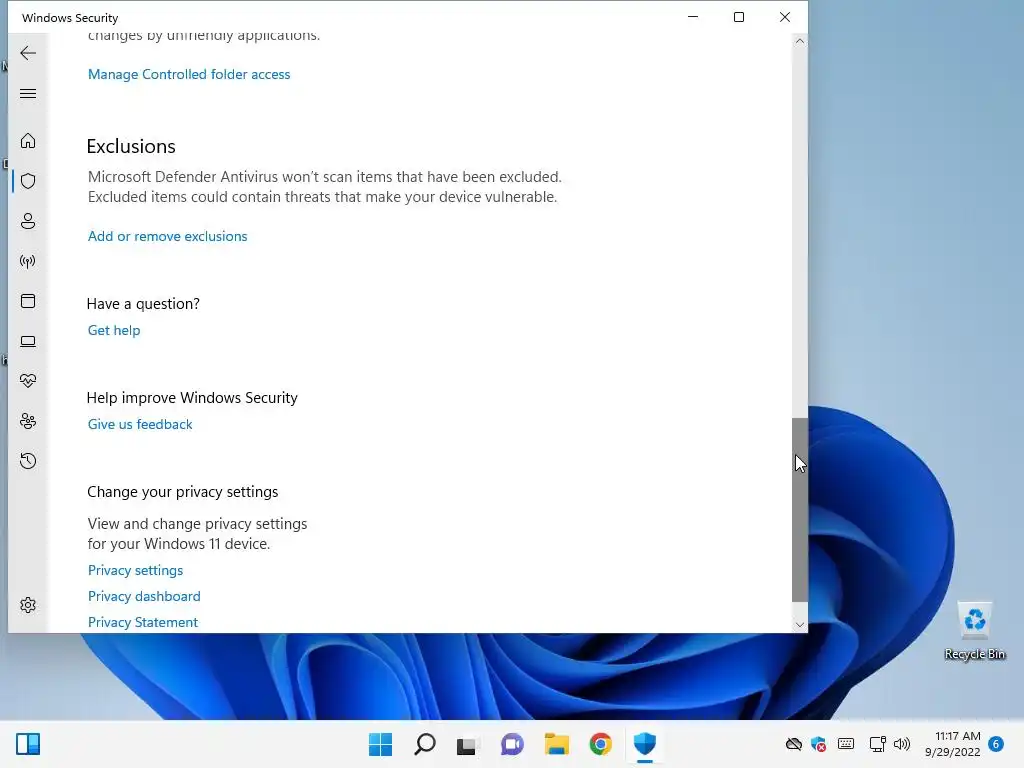Open Protection history clock icon
The width and height of the screenshot is (1024, 768).
pos(28,461)
